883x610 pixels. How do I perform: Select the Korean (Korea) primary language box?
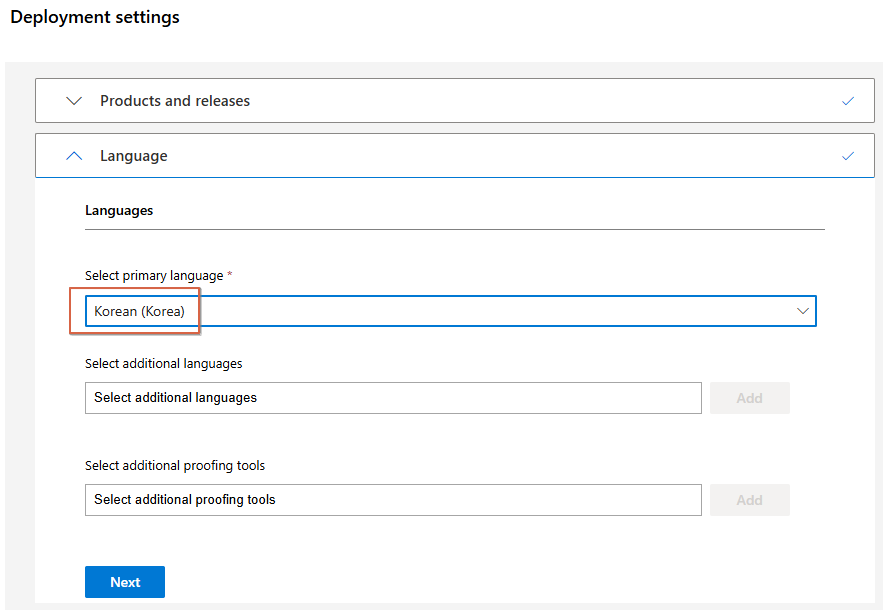(451, 311)
